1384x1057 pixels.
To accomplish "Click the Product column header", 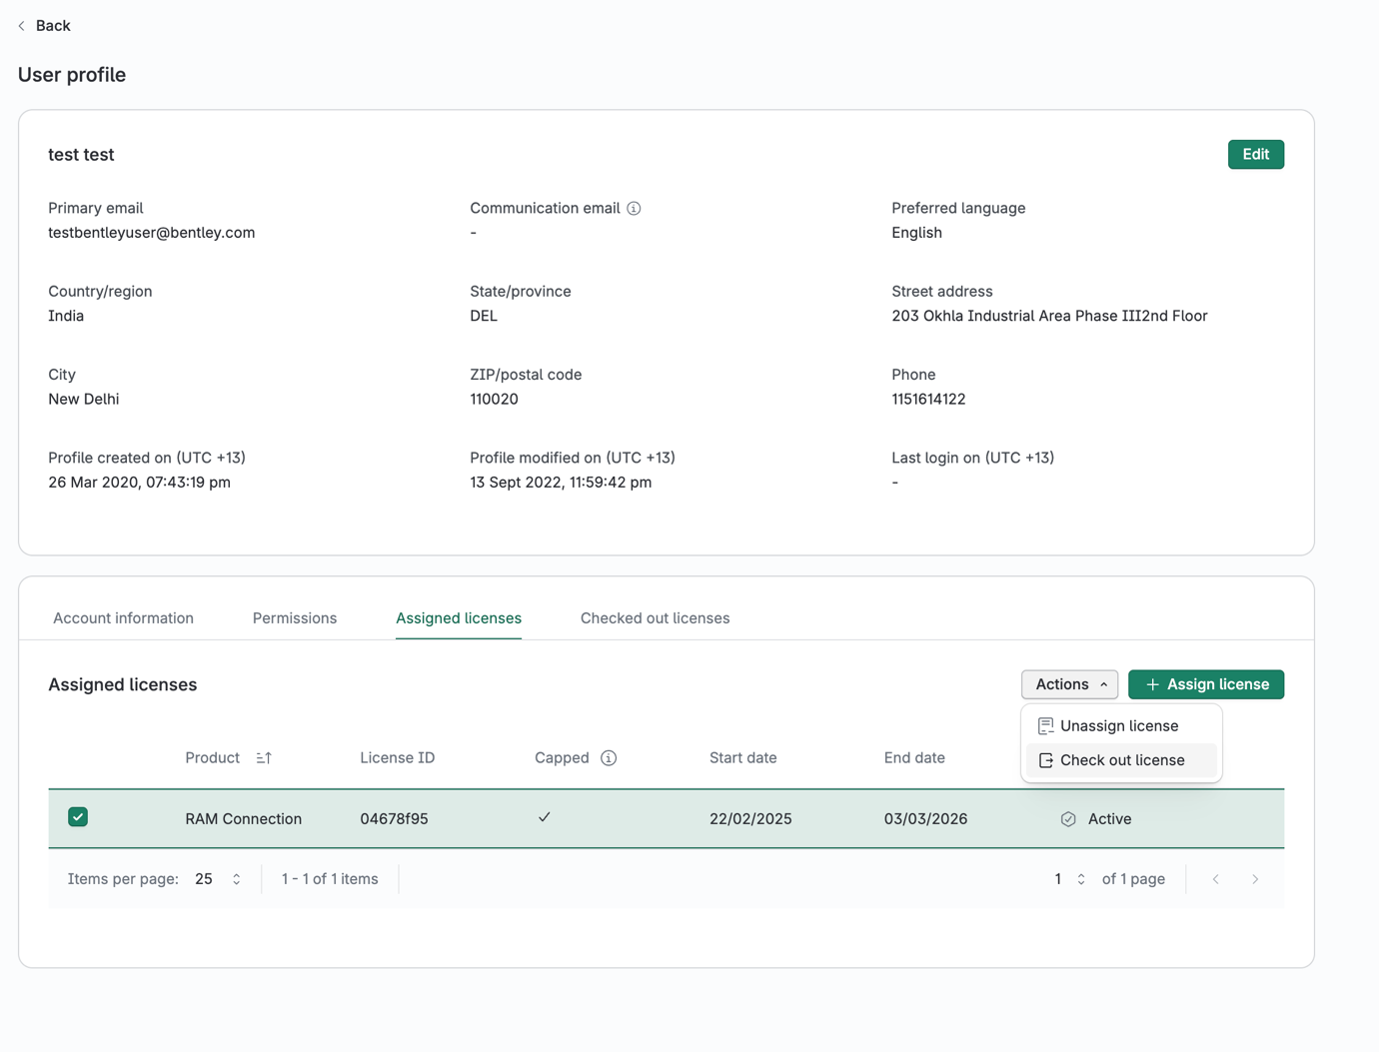I will (x=212, y=758).
